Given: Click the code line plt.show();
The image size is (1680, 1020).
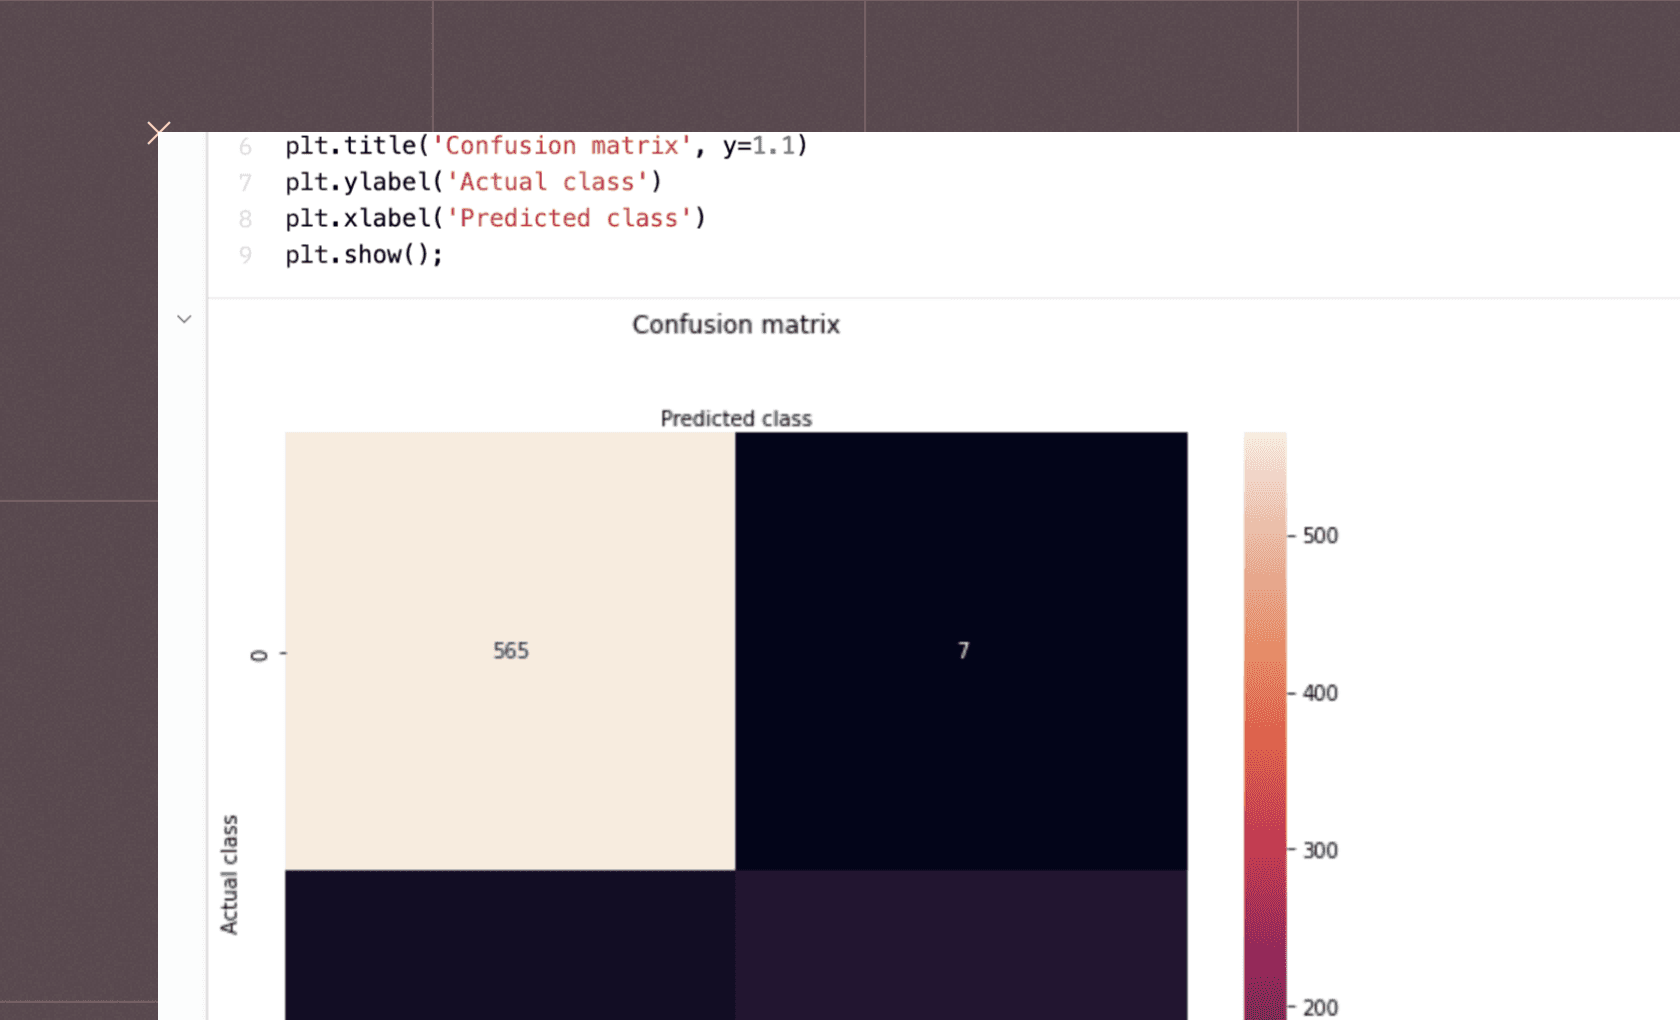Looking at the screenshot, I should point(364,255).
